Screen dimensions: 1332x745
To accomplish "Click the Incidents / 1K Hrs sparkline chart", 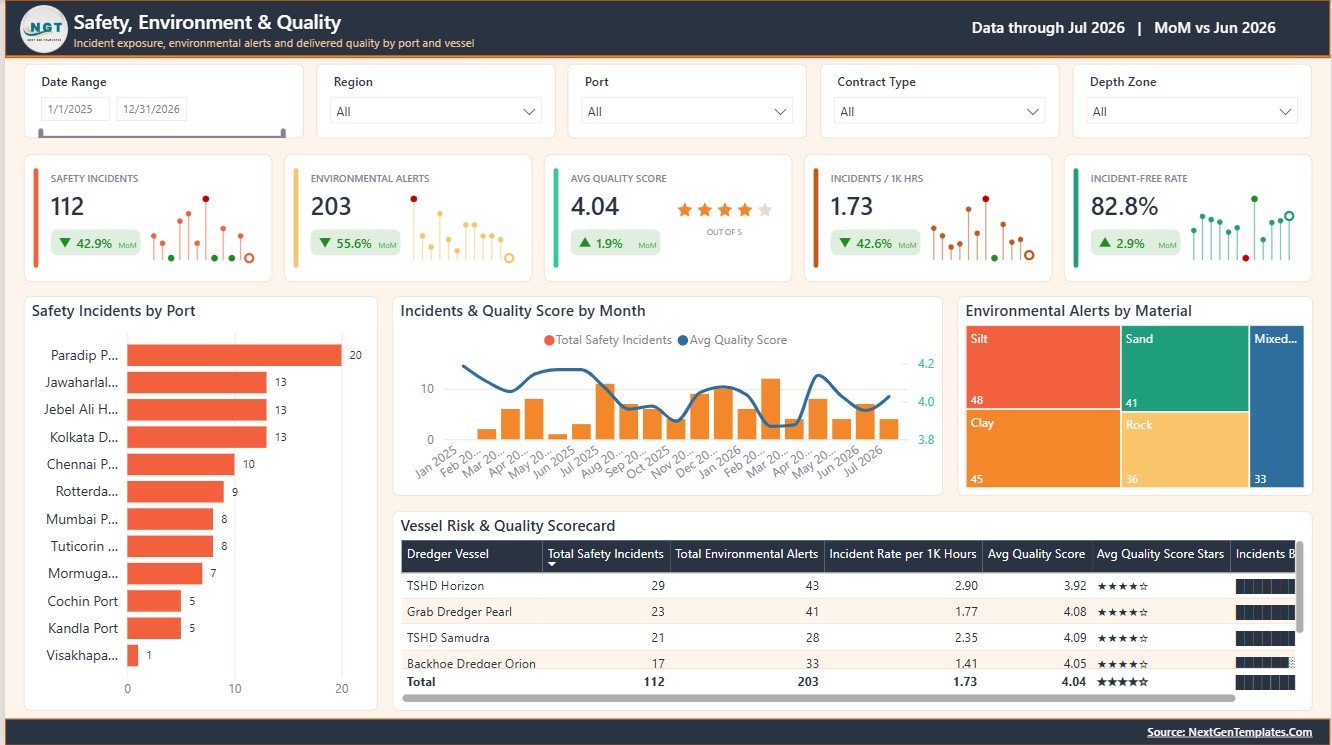I will pos(983,230).
